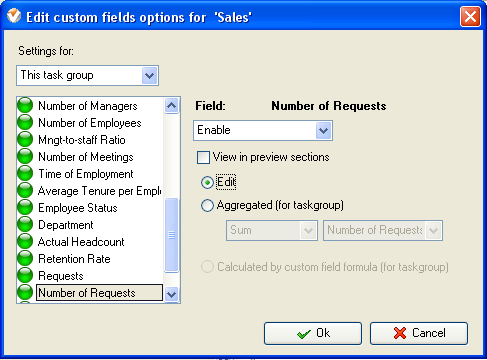Click the field list scrollbar thumb
The width and height of the screenshot is (487, 360).
coord(172,235)
